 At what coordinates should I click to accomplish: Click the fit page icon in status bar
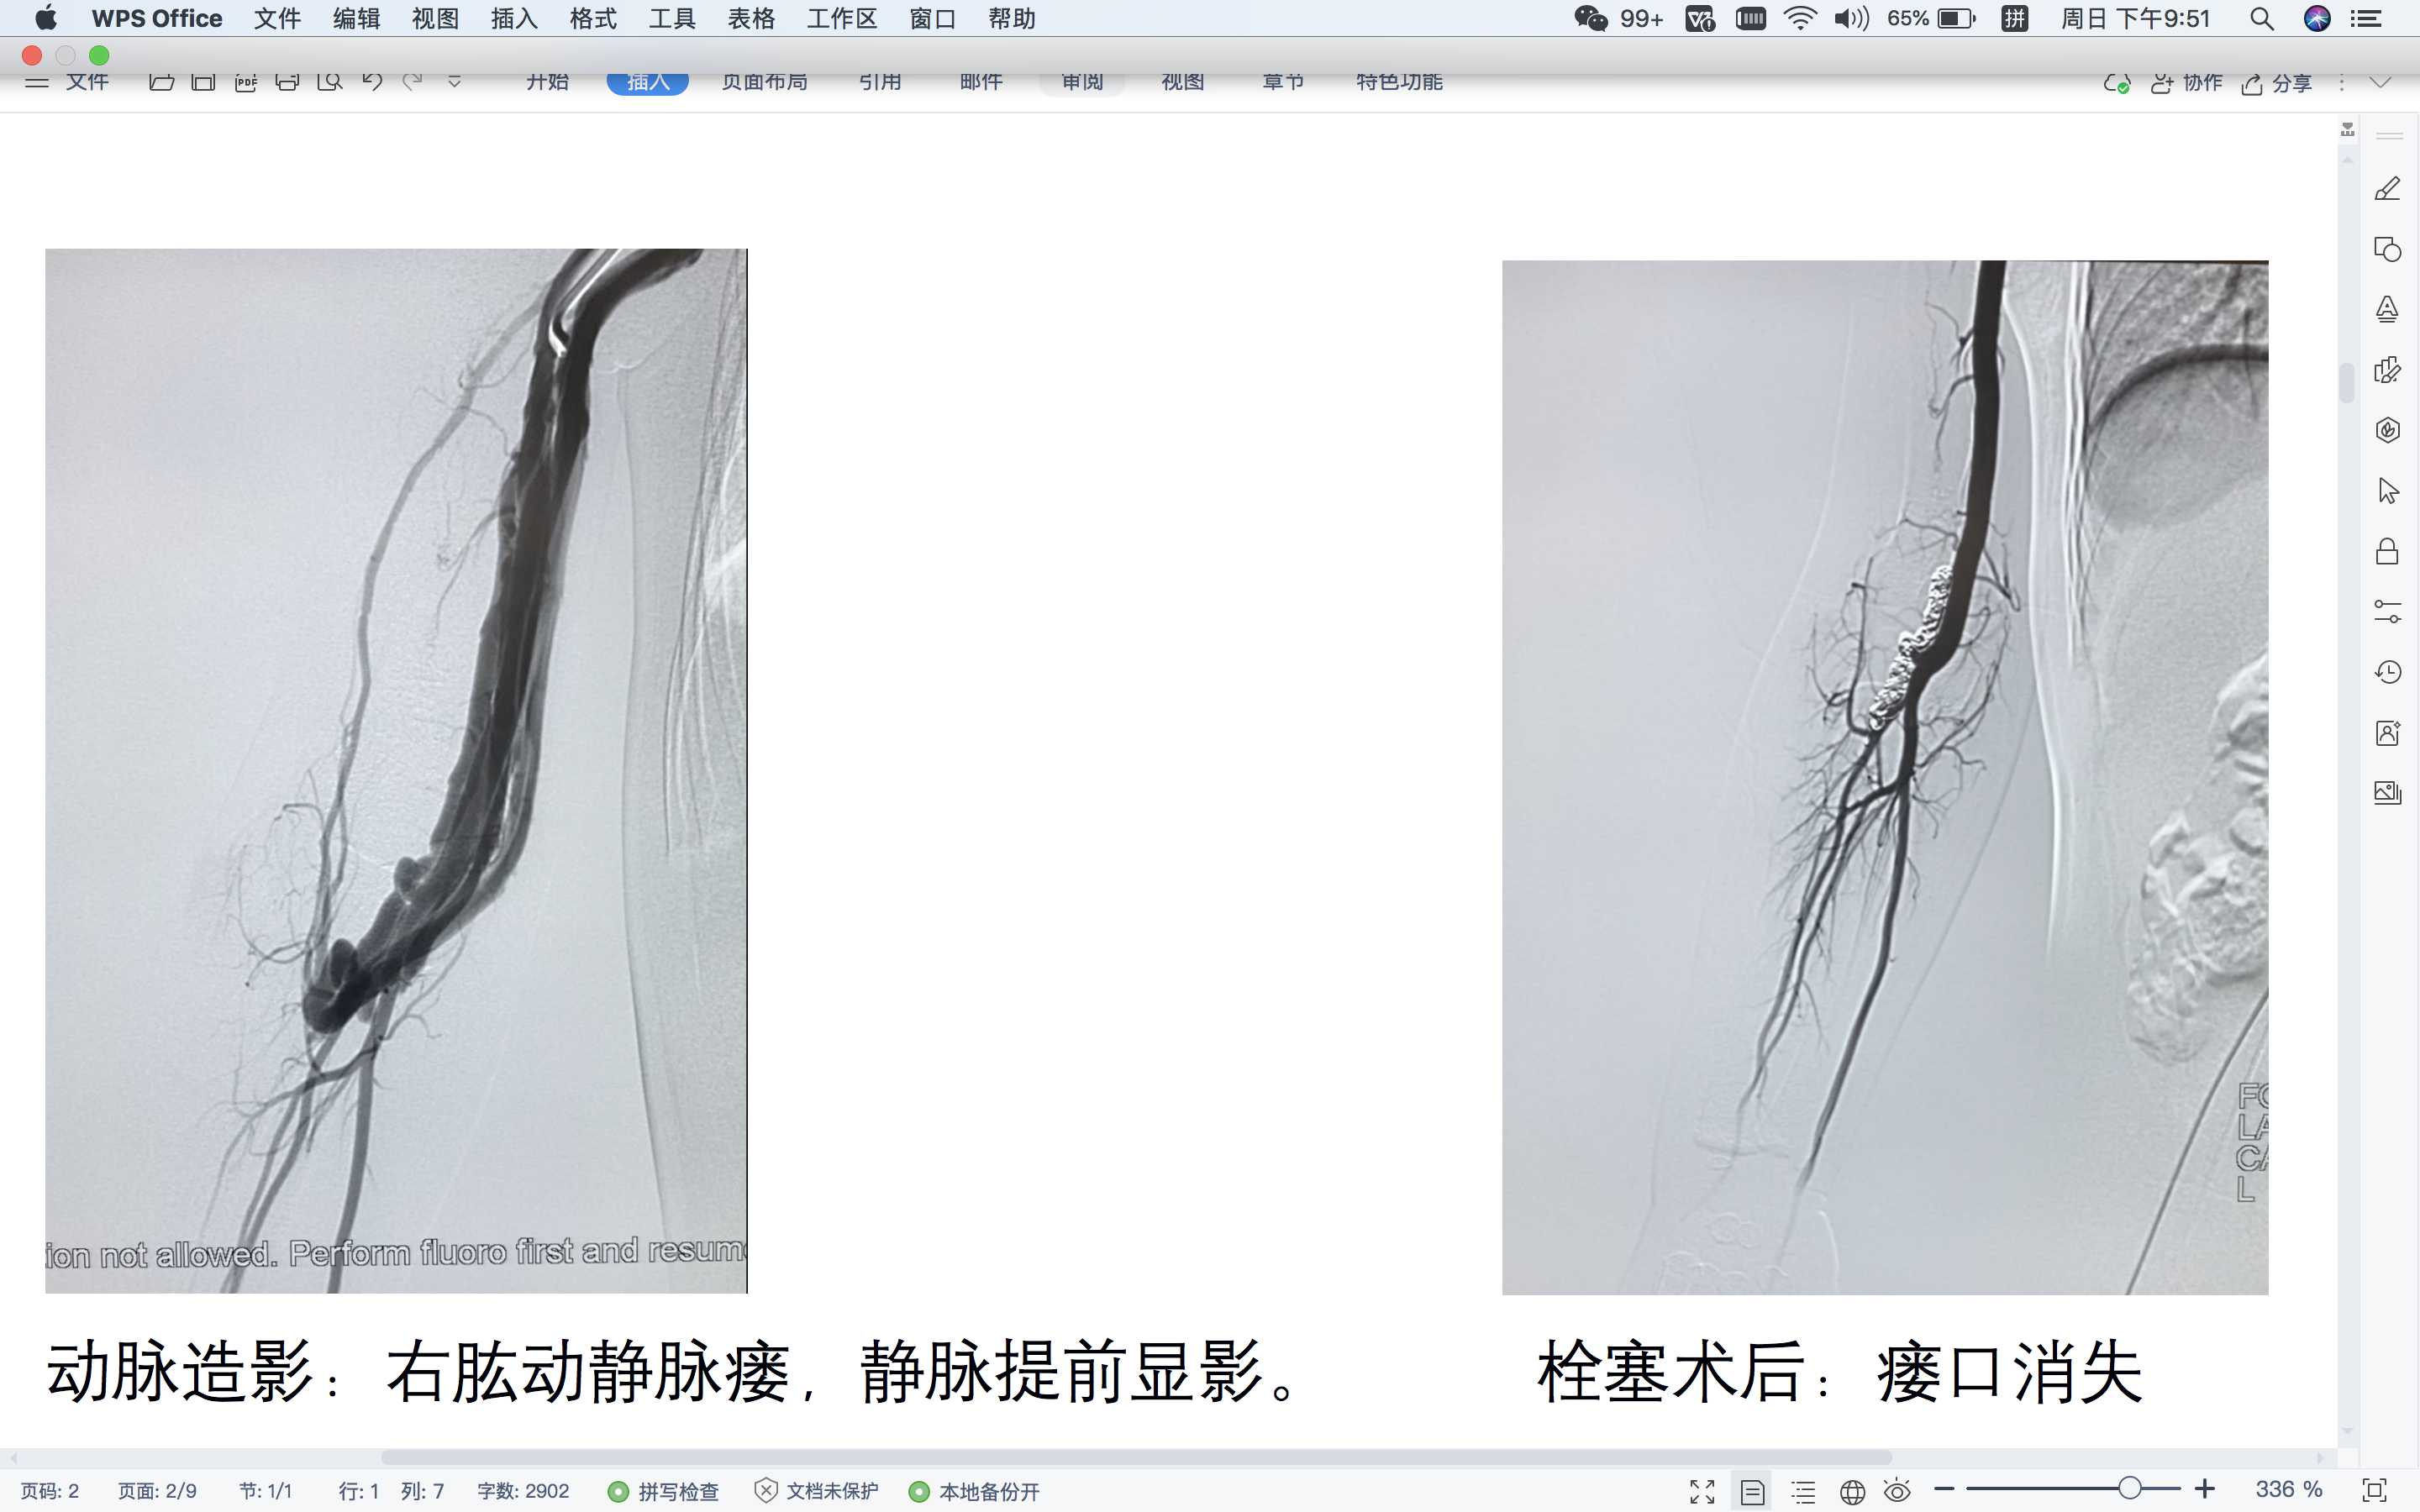2374,1489
